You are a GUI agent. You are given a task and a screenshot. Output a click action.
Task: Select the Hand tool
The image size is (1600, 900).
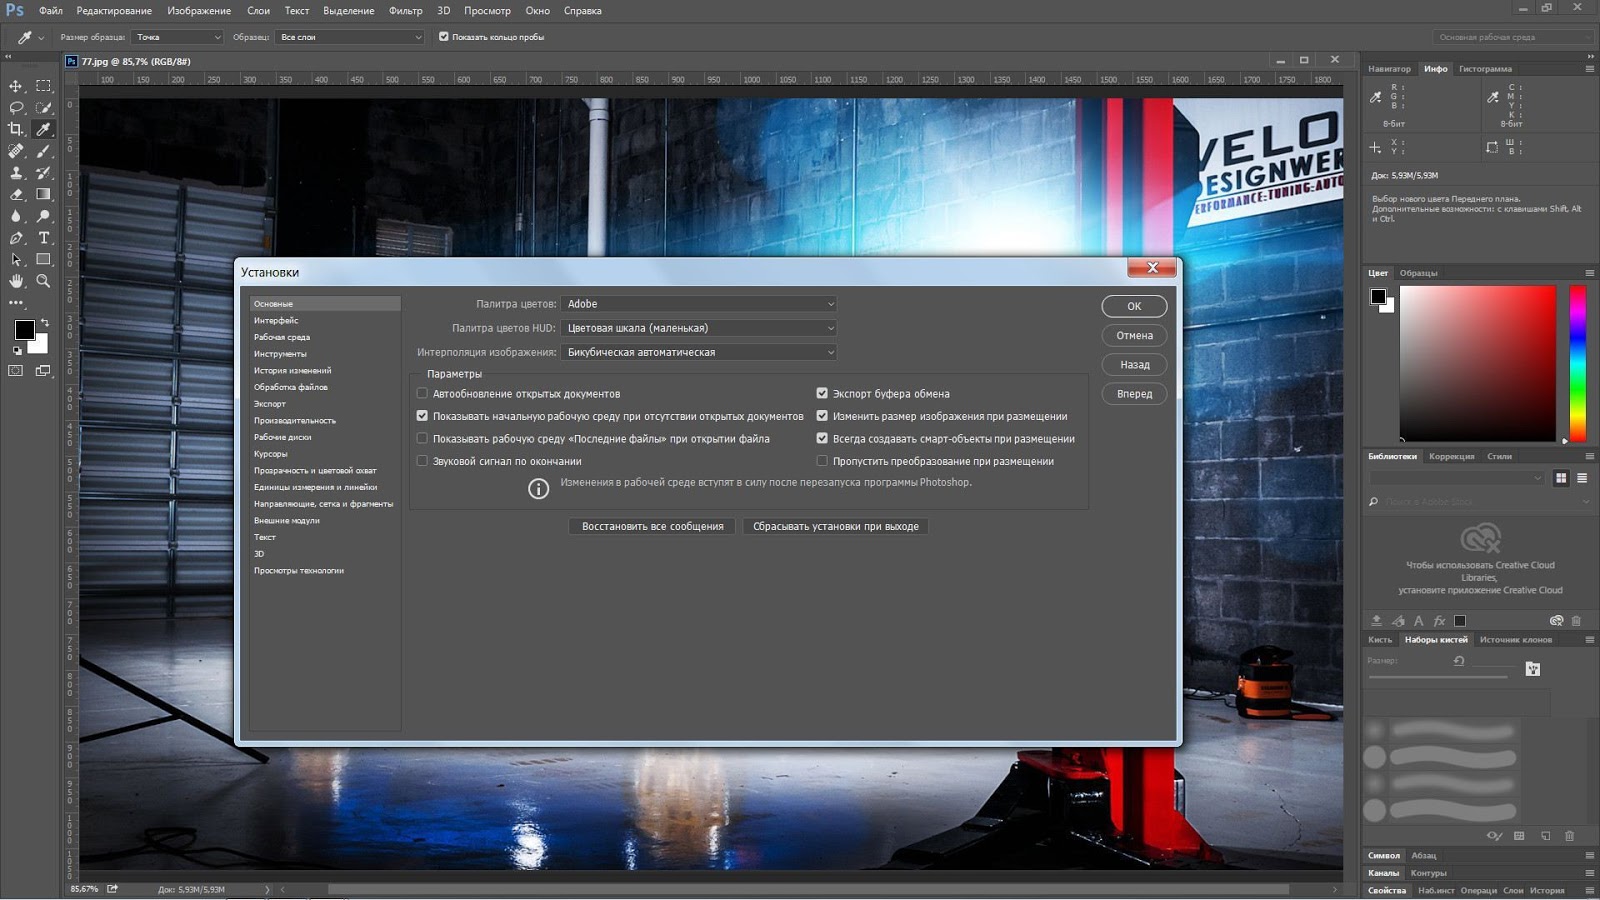16,281
